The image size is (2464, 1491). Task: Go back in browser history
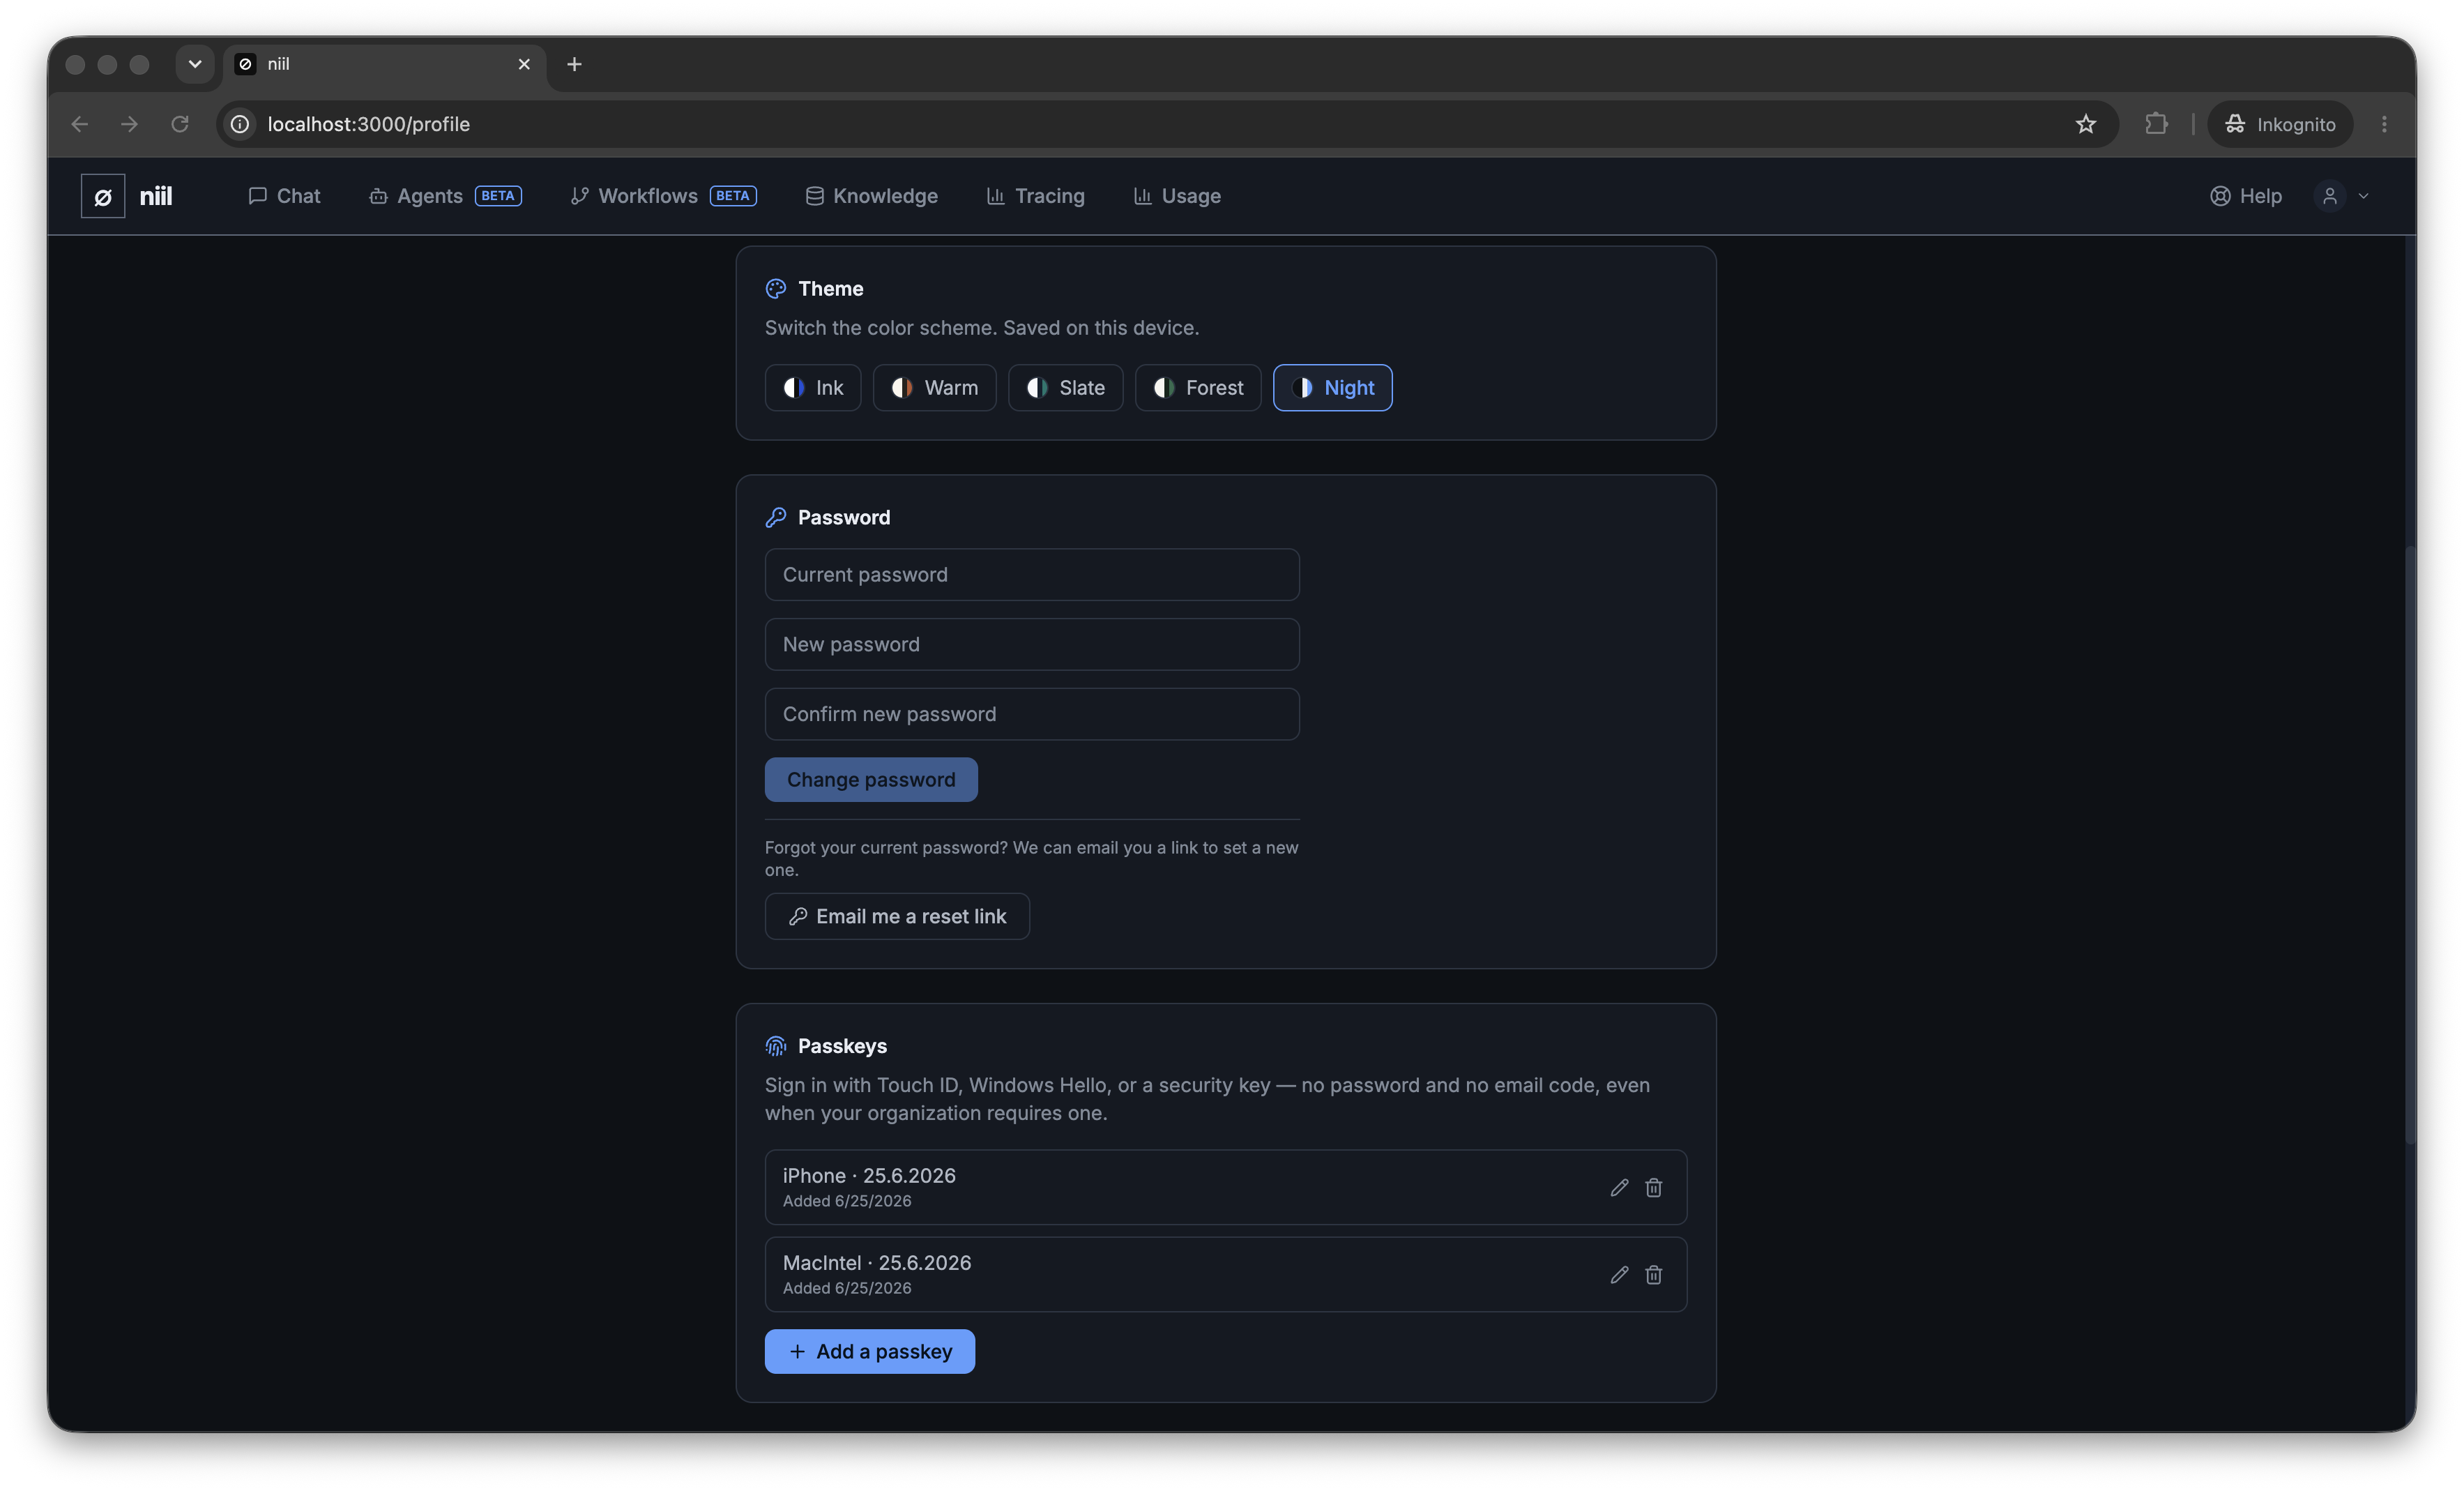80,124
